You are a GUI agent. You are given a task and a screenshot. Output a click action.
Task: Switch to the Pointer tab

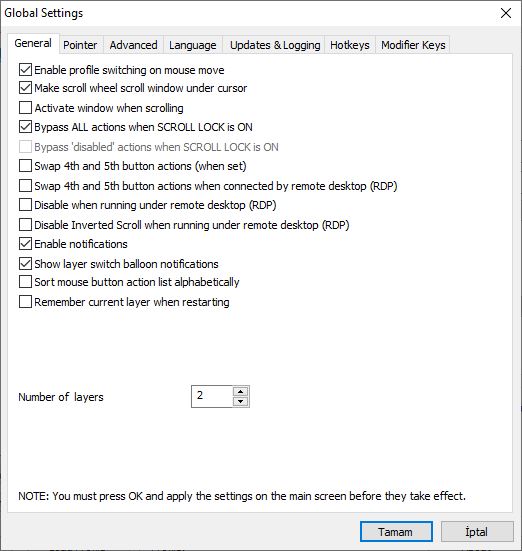80,45
